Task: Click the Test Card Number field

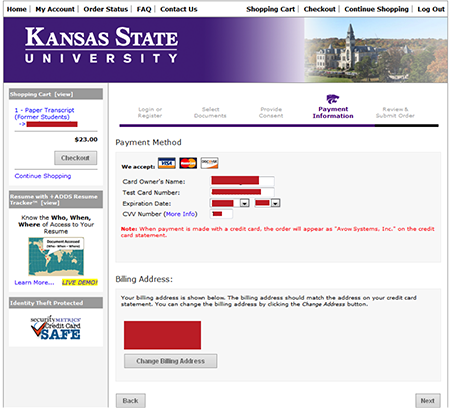Action: (x=242, y=192)
